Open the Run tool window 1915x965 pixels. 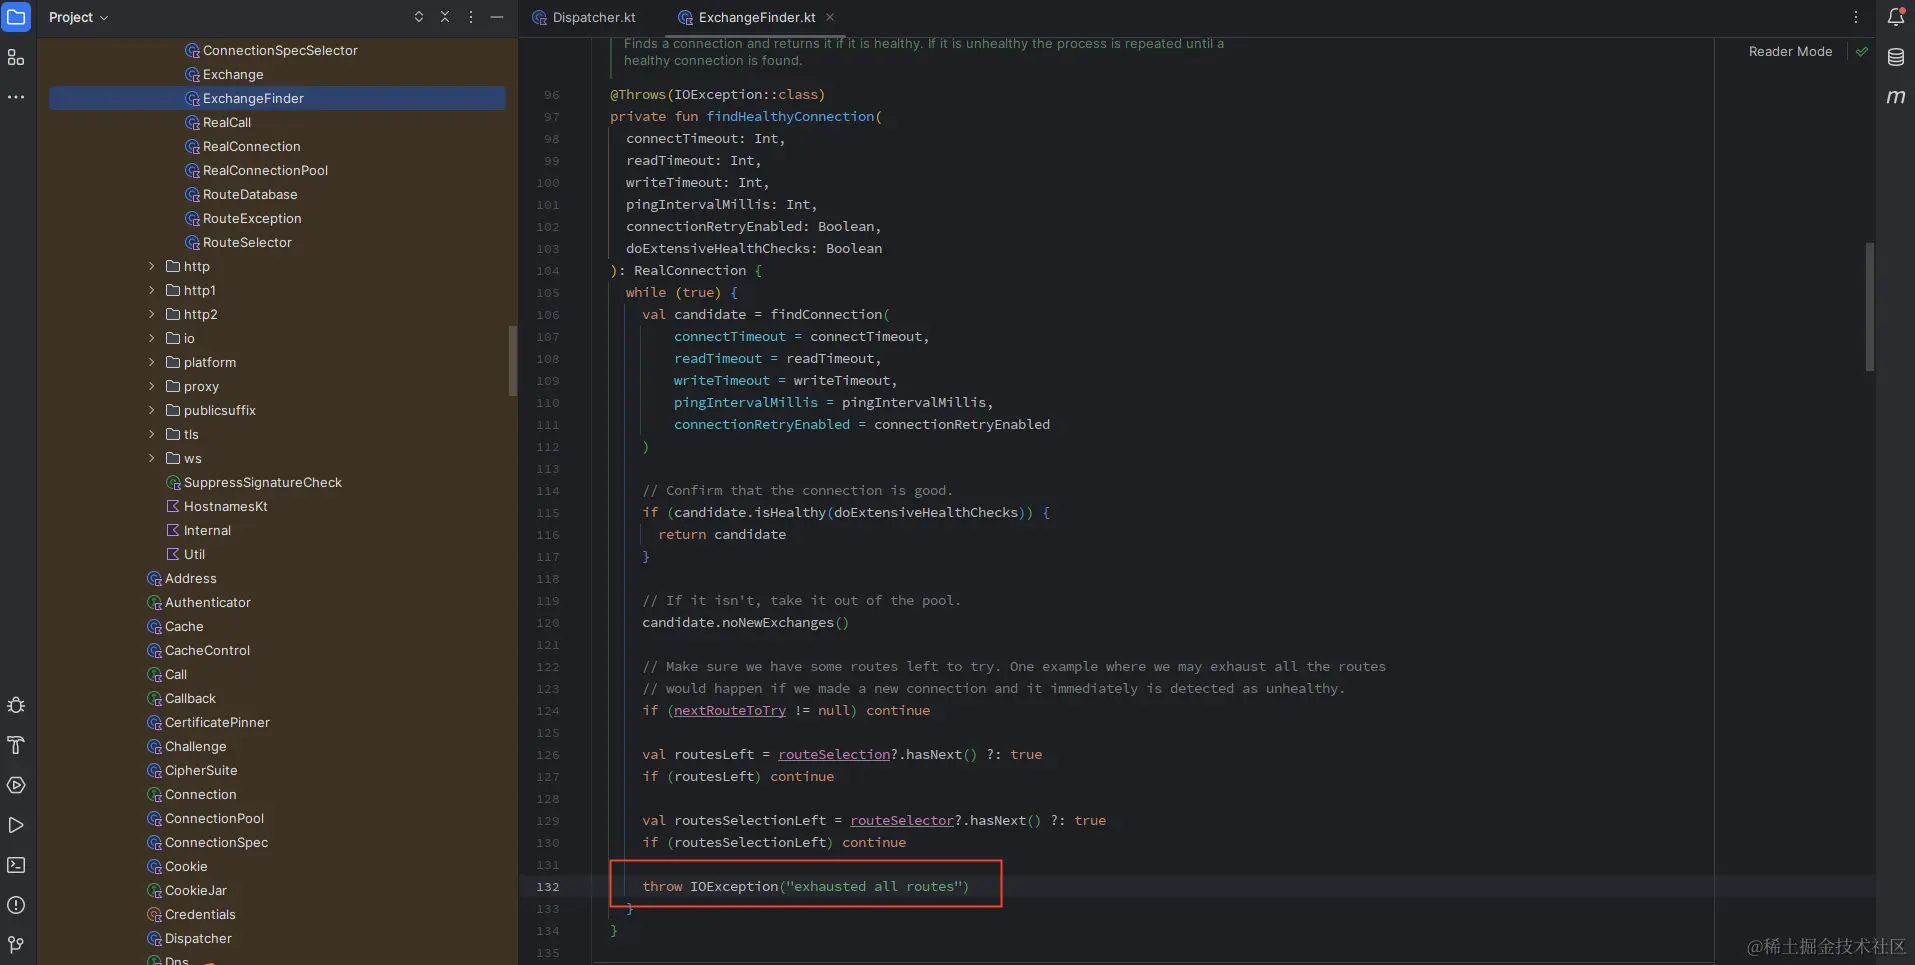point(16,825)
